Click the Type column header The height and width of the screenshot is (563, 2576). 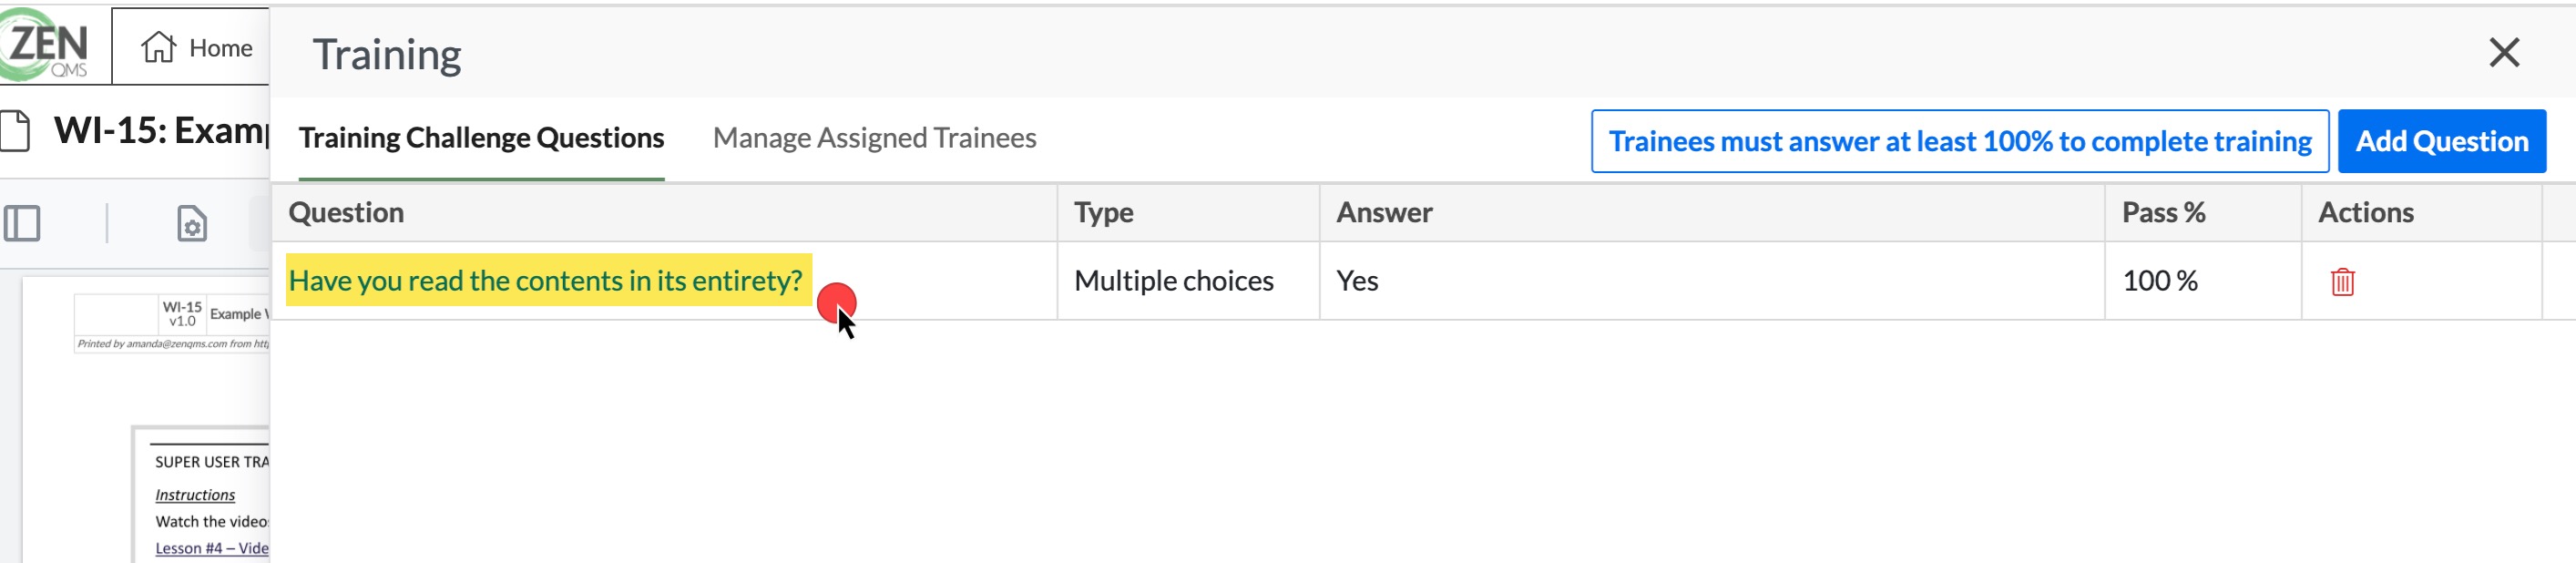[x=1103, y=212]
